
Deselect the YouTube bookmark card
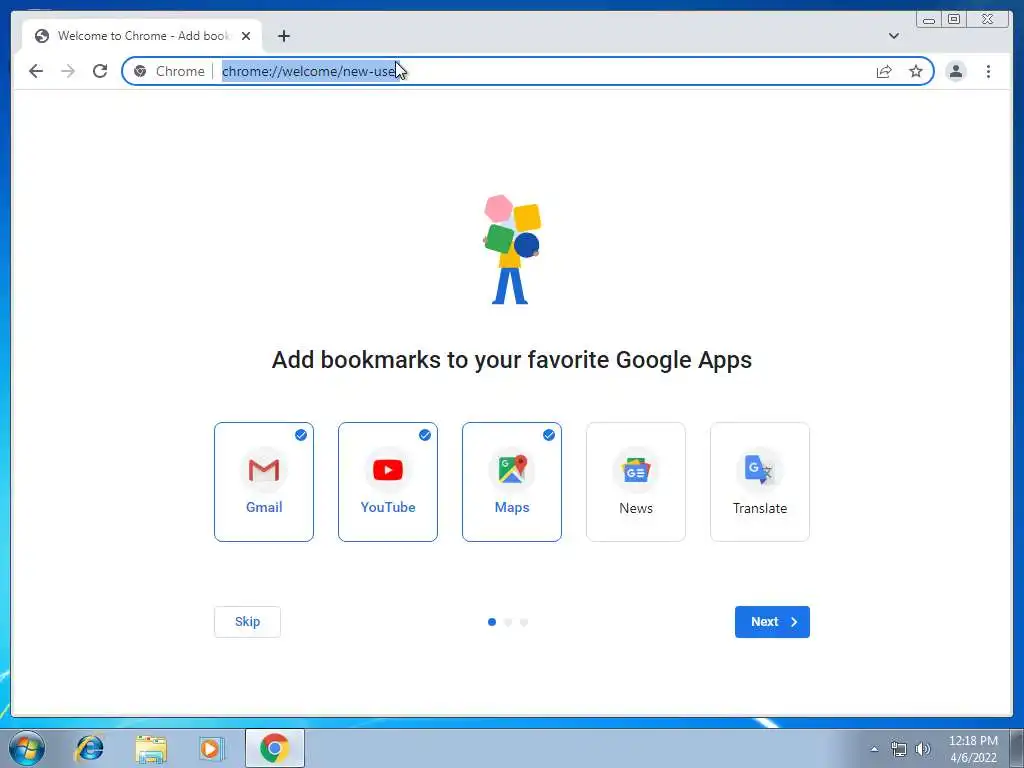click(x=388, y=482)
